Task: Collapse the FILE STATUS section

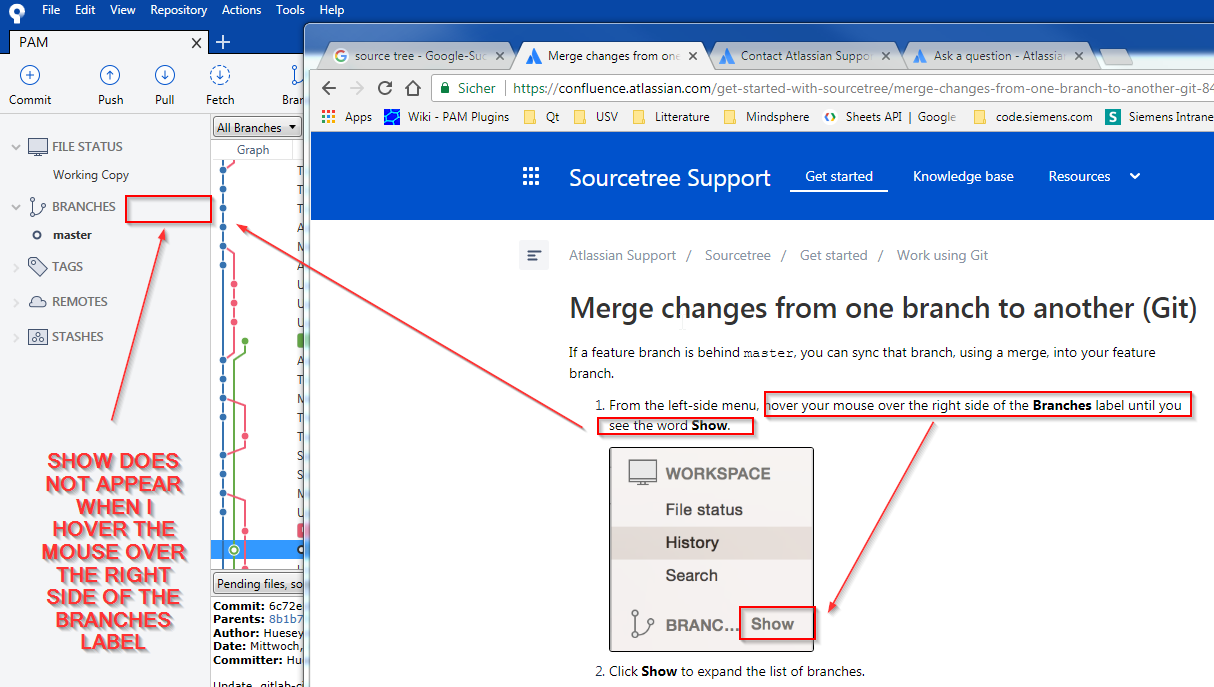Action: coord(15,147)
